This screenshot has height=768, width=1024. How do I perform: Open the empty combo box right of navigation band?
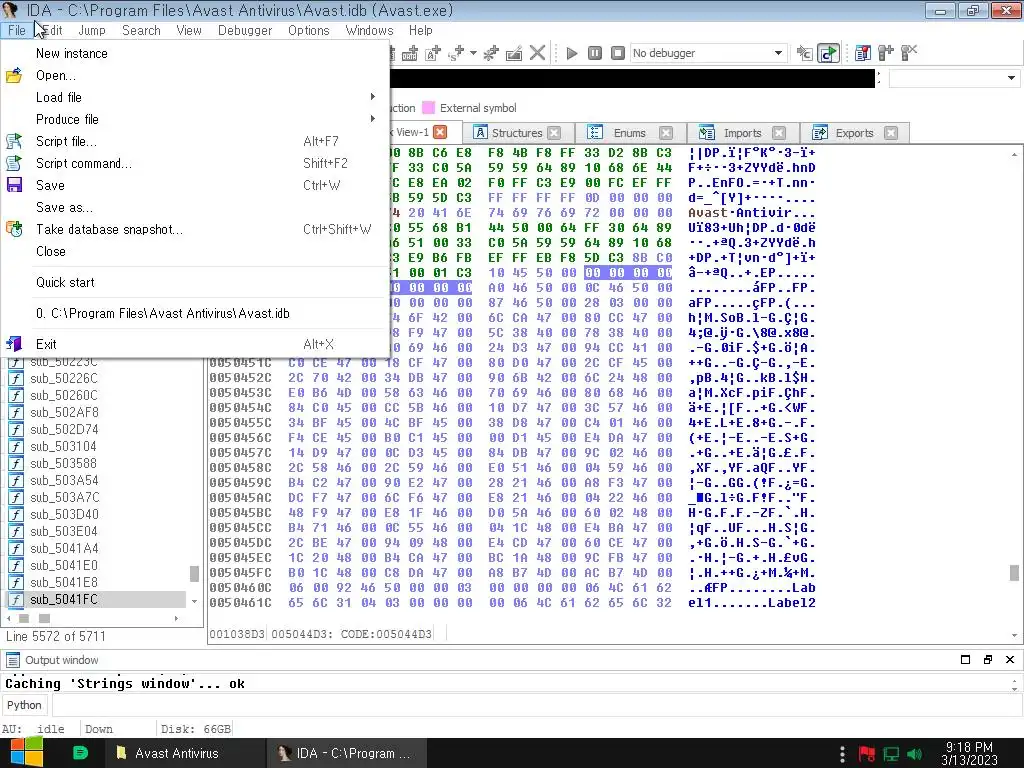(x=954, y=78)
